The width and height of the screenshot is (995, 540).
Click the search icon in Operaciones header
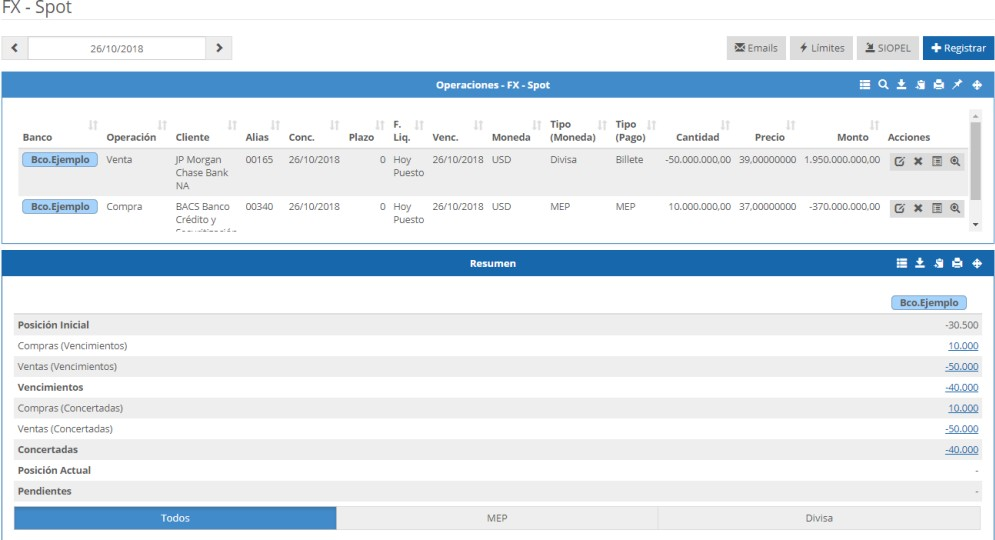[883, 85]
